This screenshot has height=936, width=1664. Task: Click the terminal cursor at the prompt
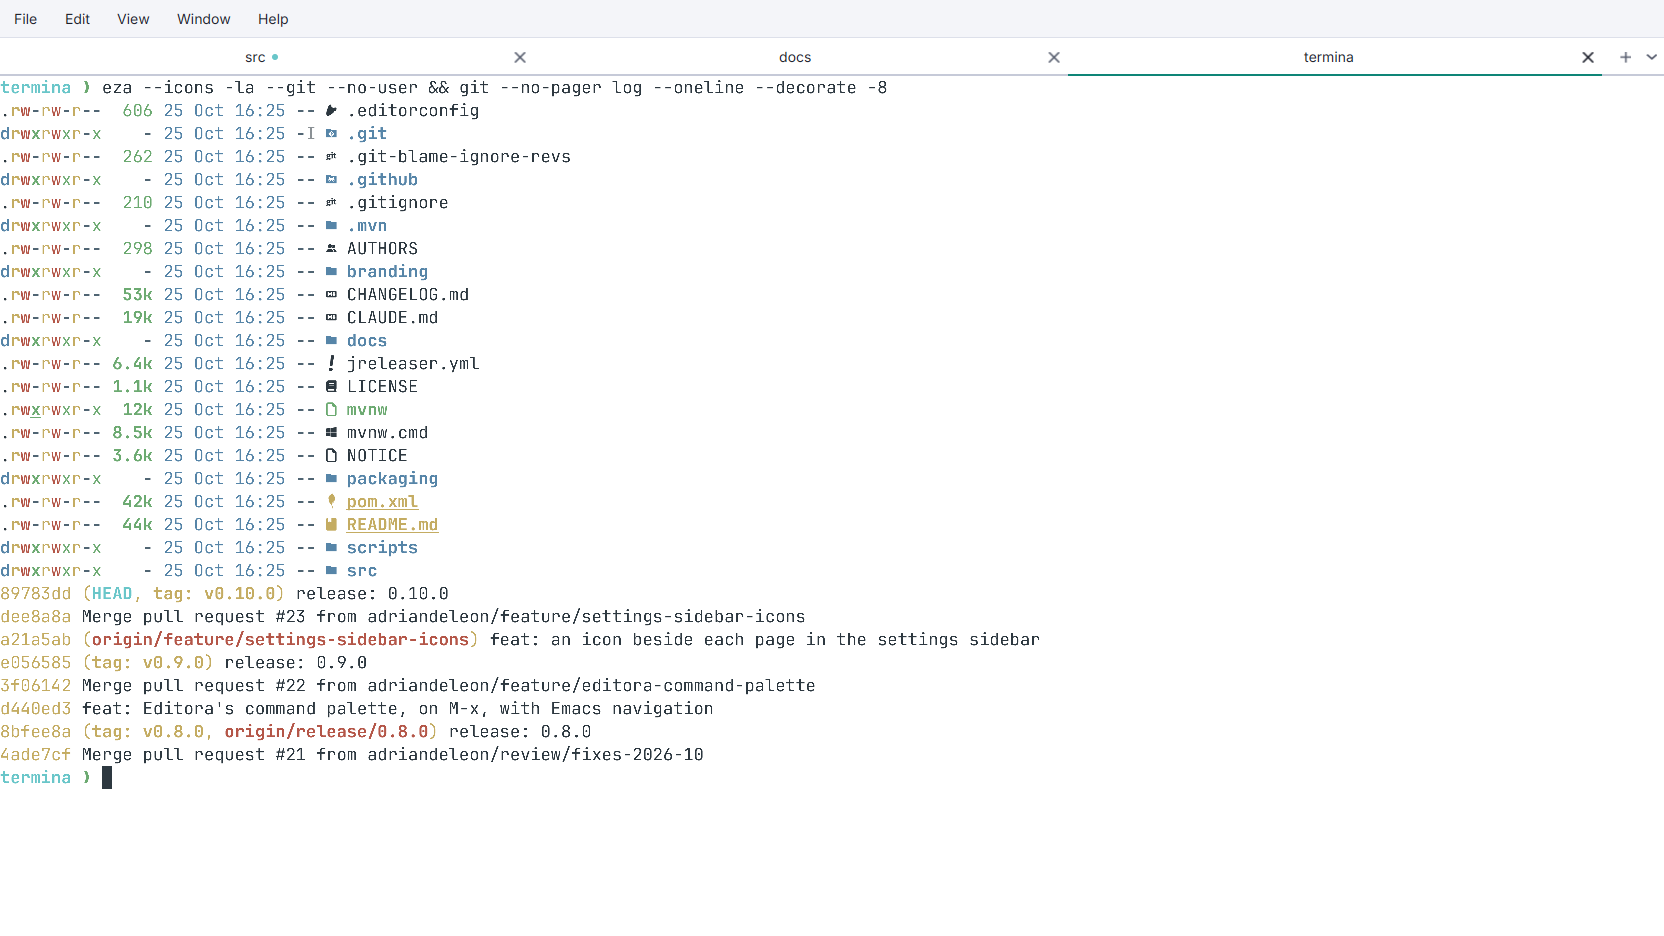click(107, 778)
